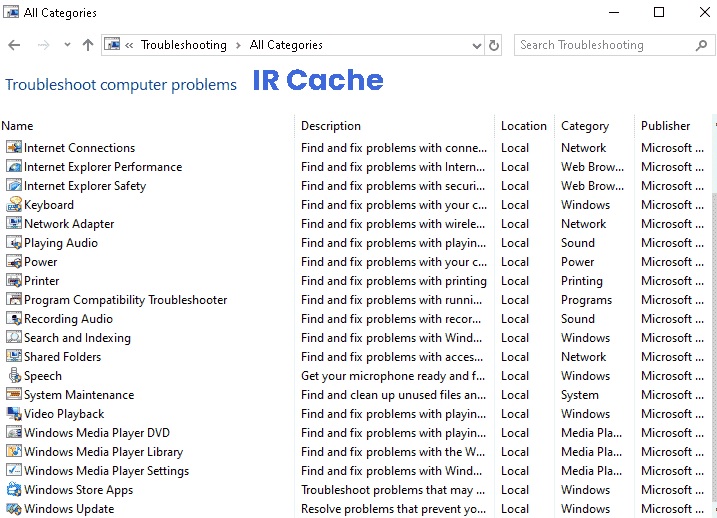Click "Troubleshoot problems that may ..."
The height and width of the screenshot is (518, 717).
(393, 490)
